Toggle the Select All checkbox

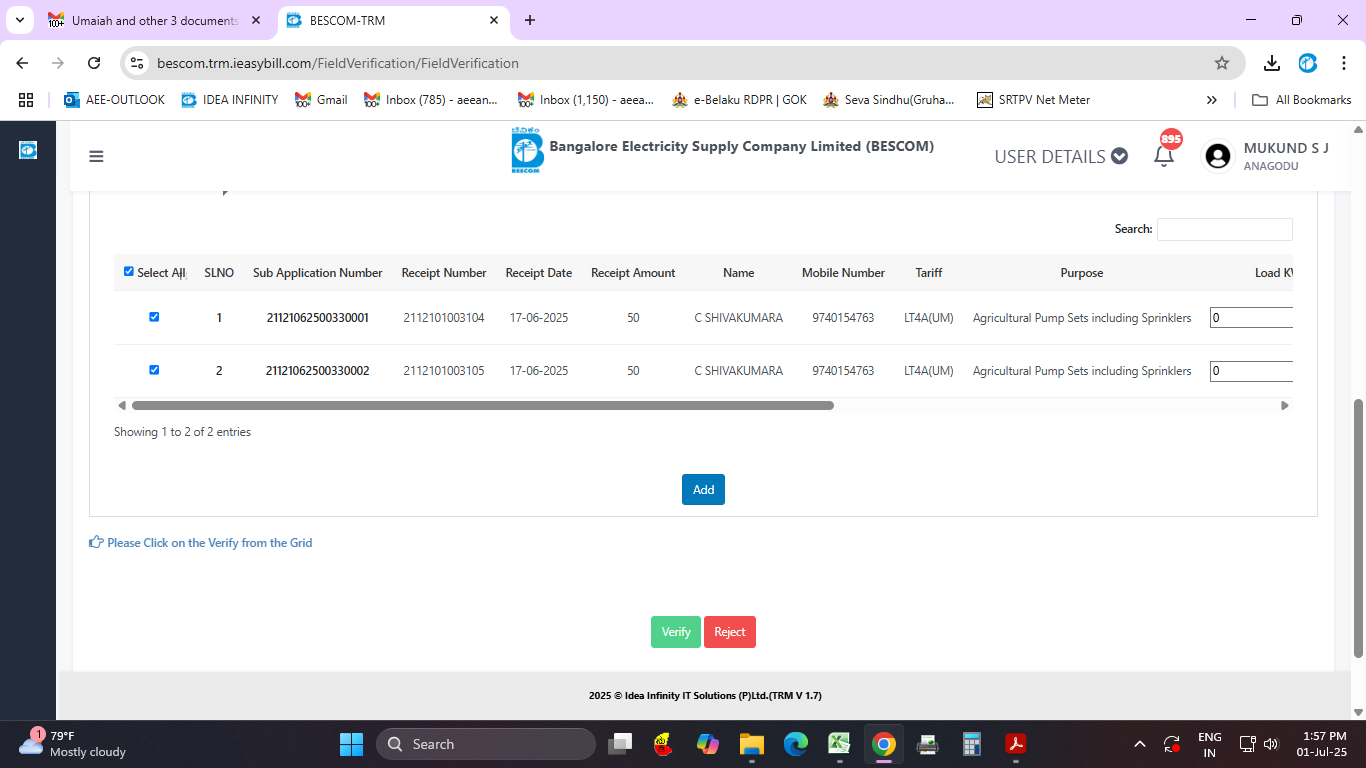[129, 271]
